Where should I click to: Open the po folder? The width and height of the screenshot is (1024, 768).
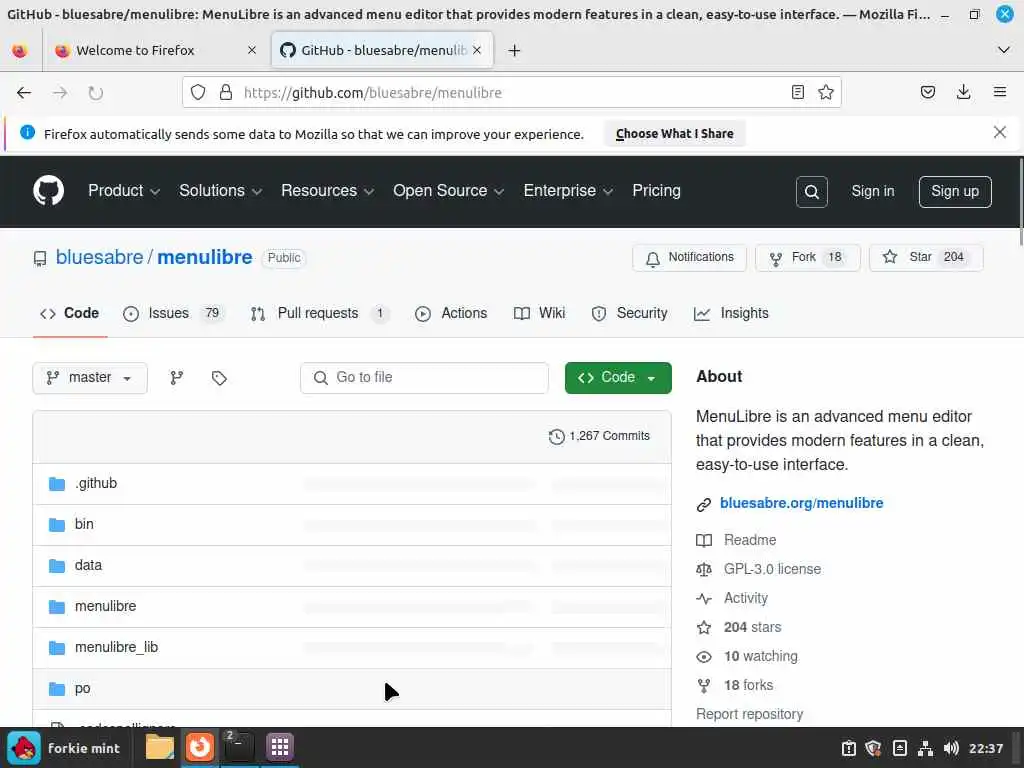[x=82, y=688]
